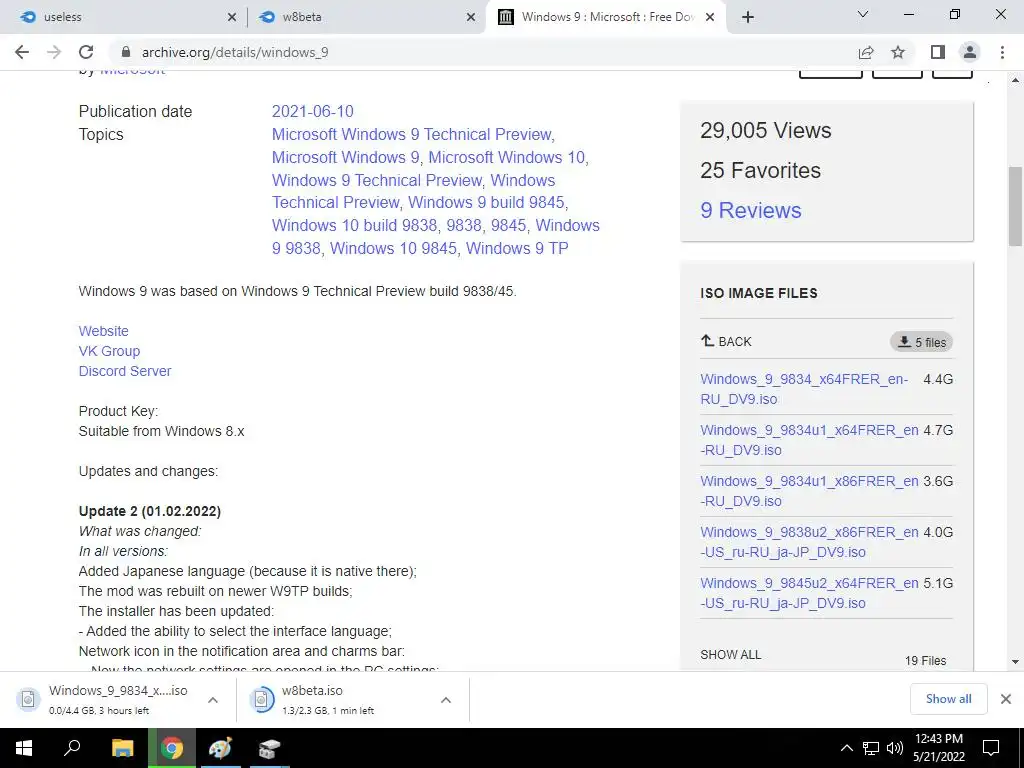Open topic 'Windows 9 TP'
The width and height of the screenshot is (1024, 768).
tap(517, 248)
